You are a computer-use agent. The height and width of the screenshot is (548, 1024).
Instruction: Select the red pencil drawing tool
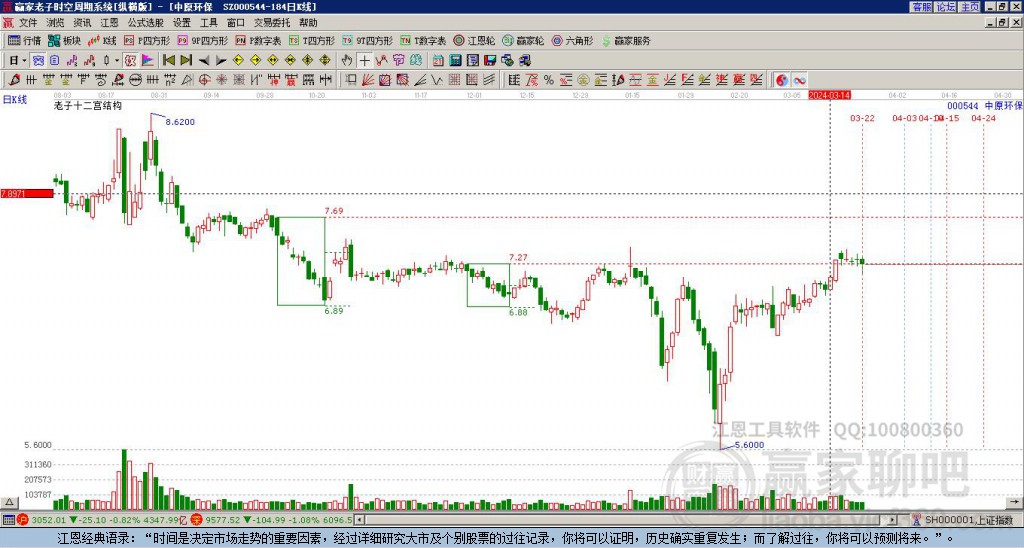(x=14, y=80)
